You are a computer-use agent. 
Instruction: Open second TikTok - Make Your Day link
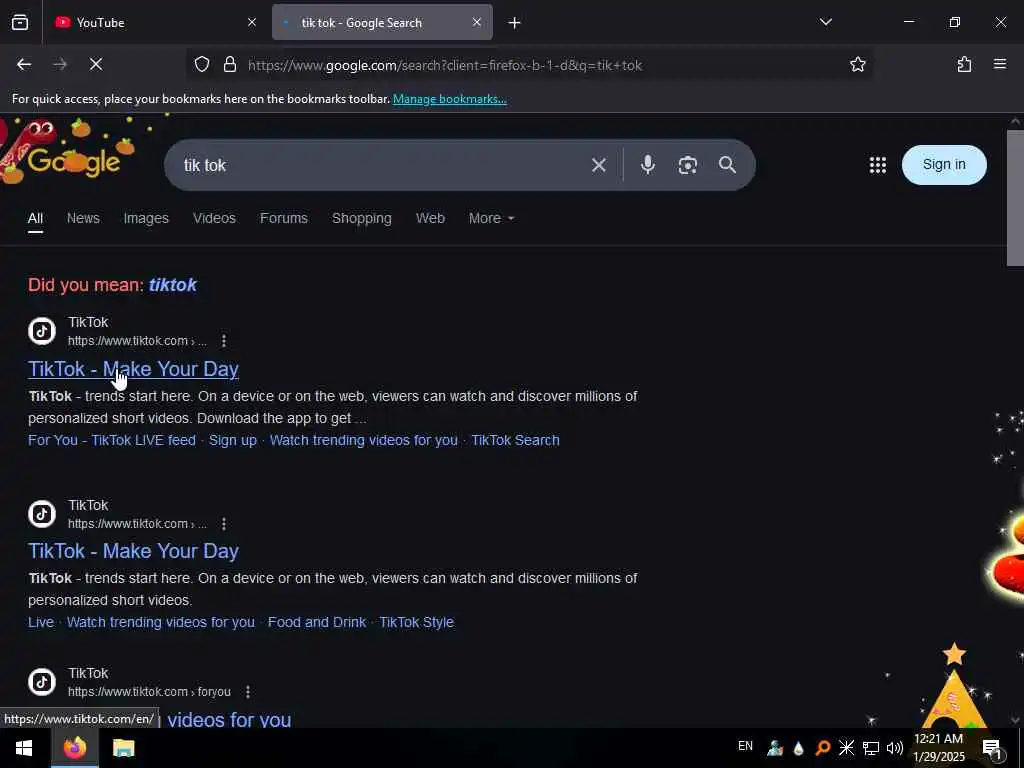(133, 551)
